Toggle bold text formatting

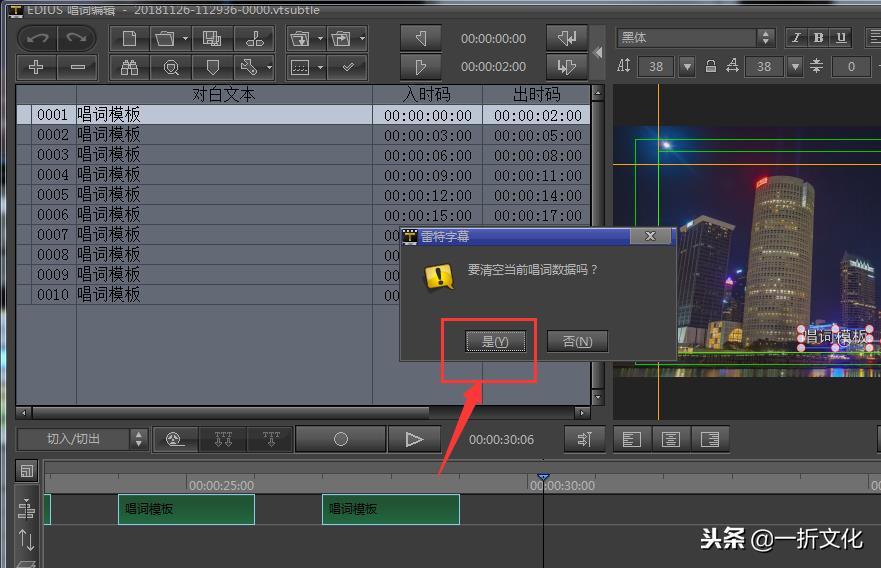click(818, 38)
